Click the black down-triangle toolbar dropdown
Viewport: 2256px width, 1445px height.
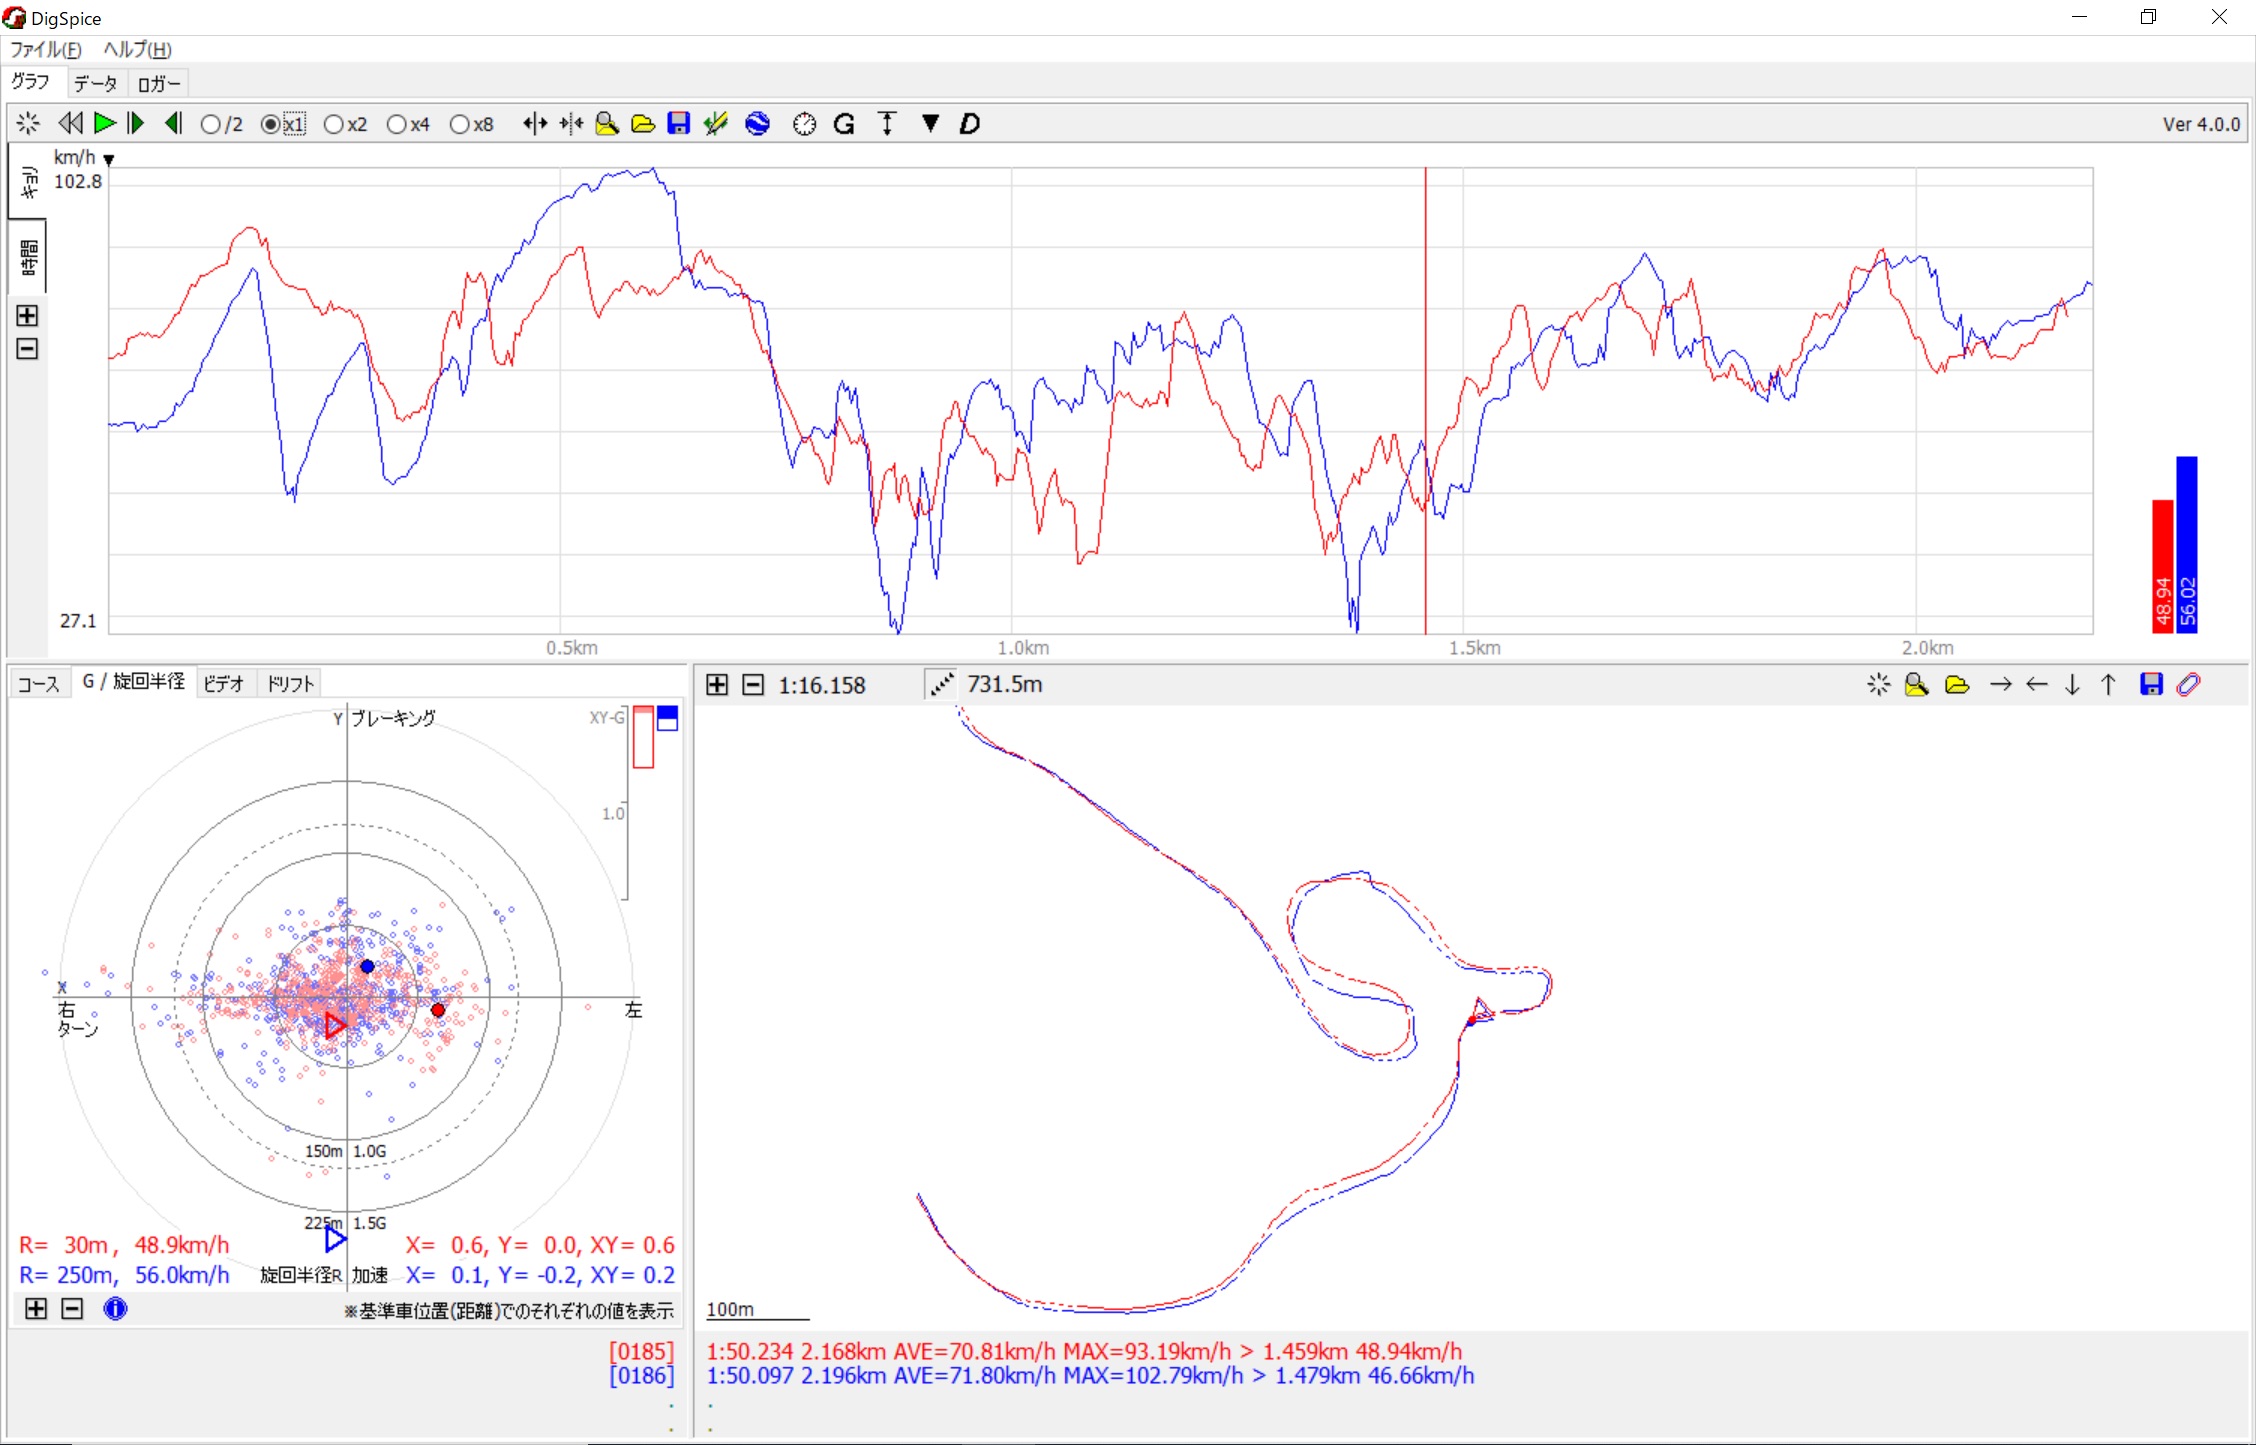(930, 123)
